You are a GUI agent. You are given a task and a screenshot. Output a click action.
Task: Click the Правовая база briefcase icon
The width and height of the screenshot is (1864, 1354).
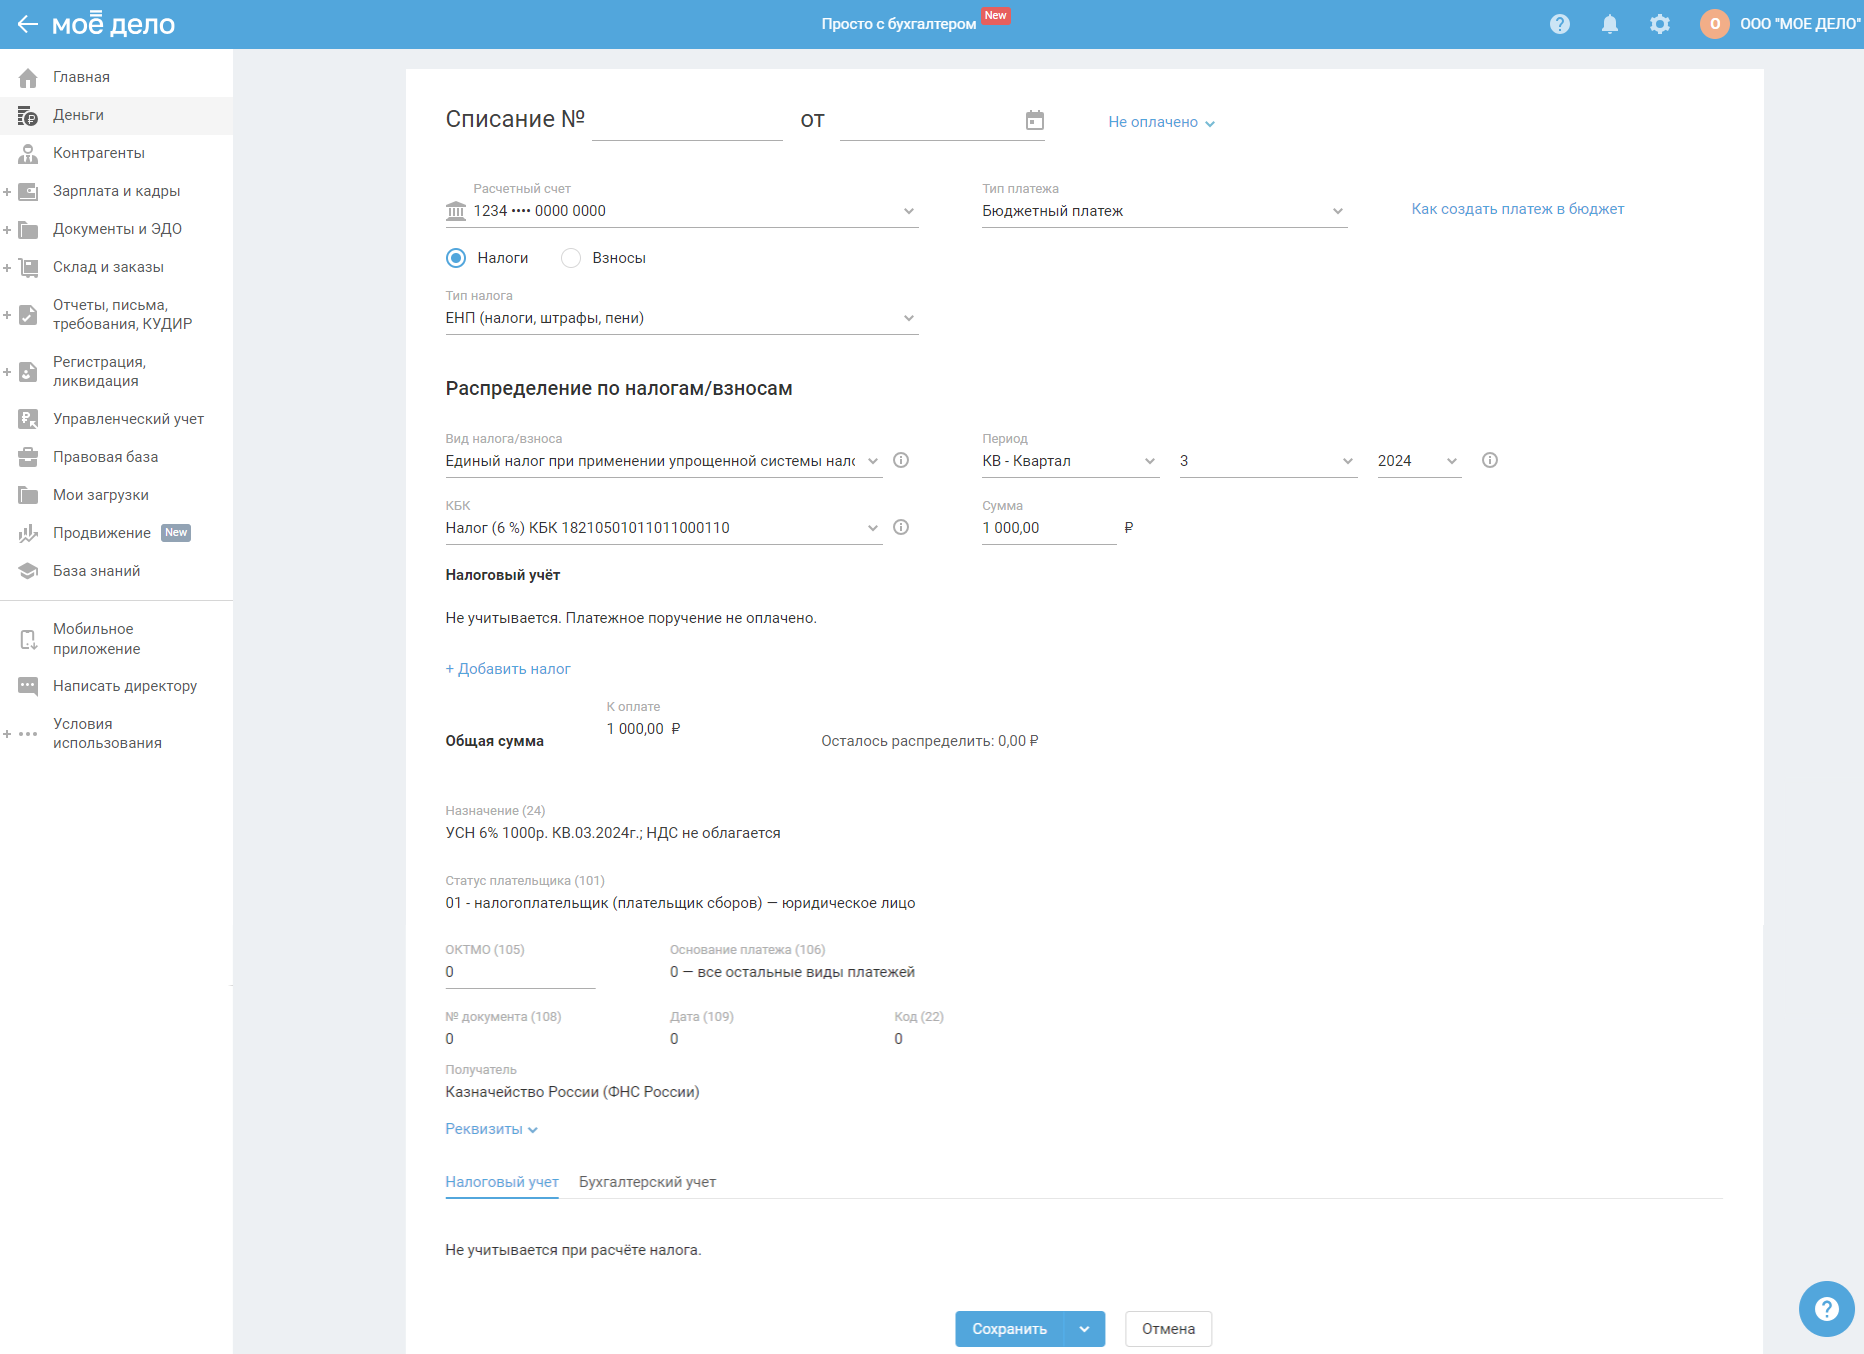tap(28, 457)
